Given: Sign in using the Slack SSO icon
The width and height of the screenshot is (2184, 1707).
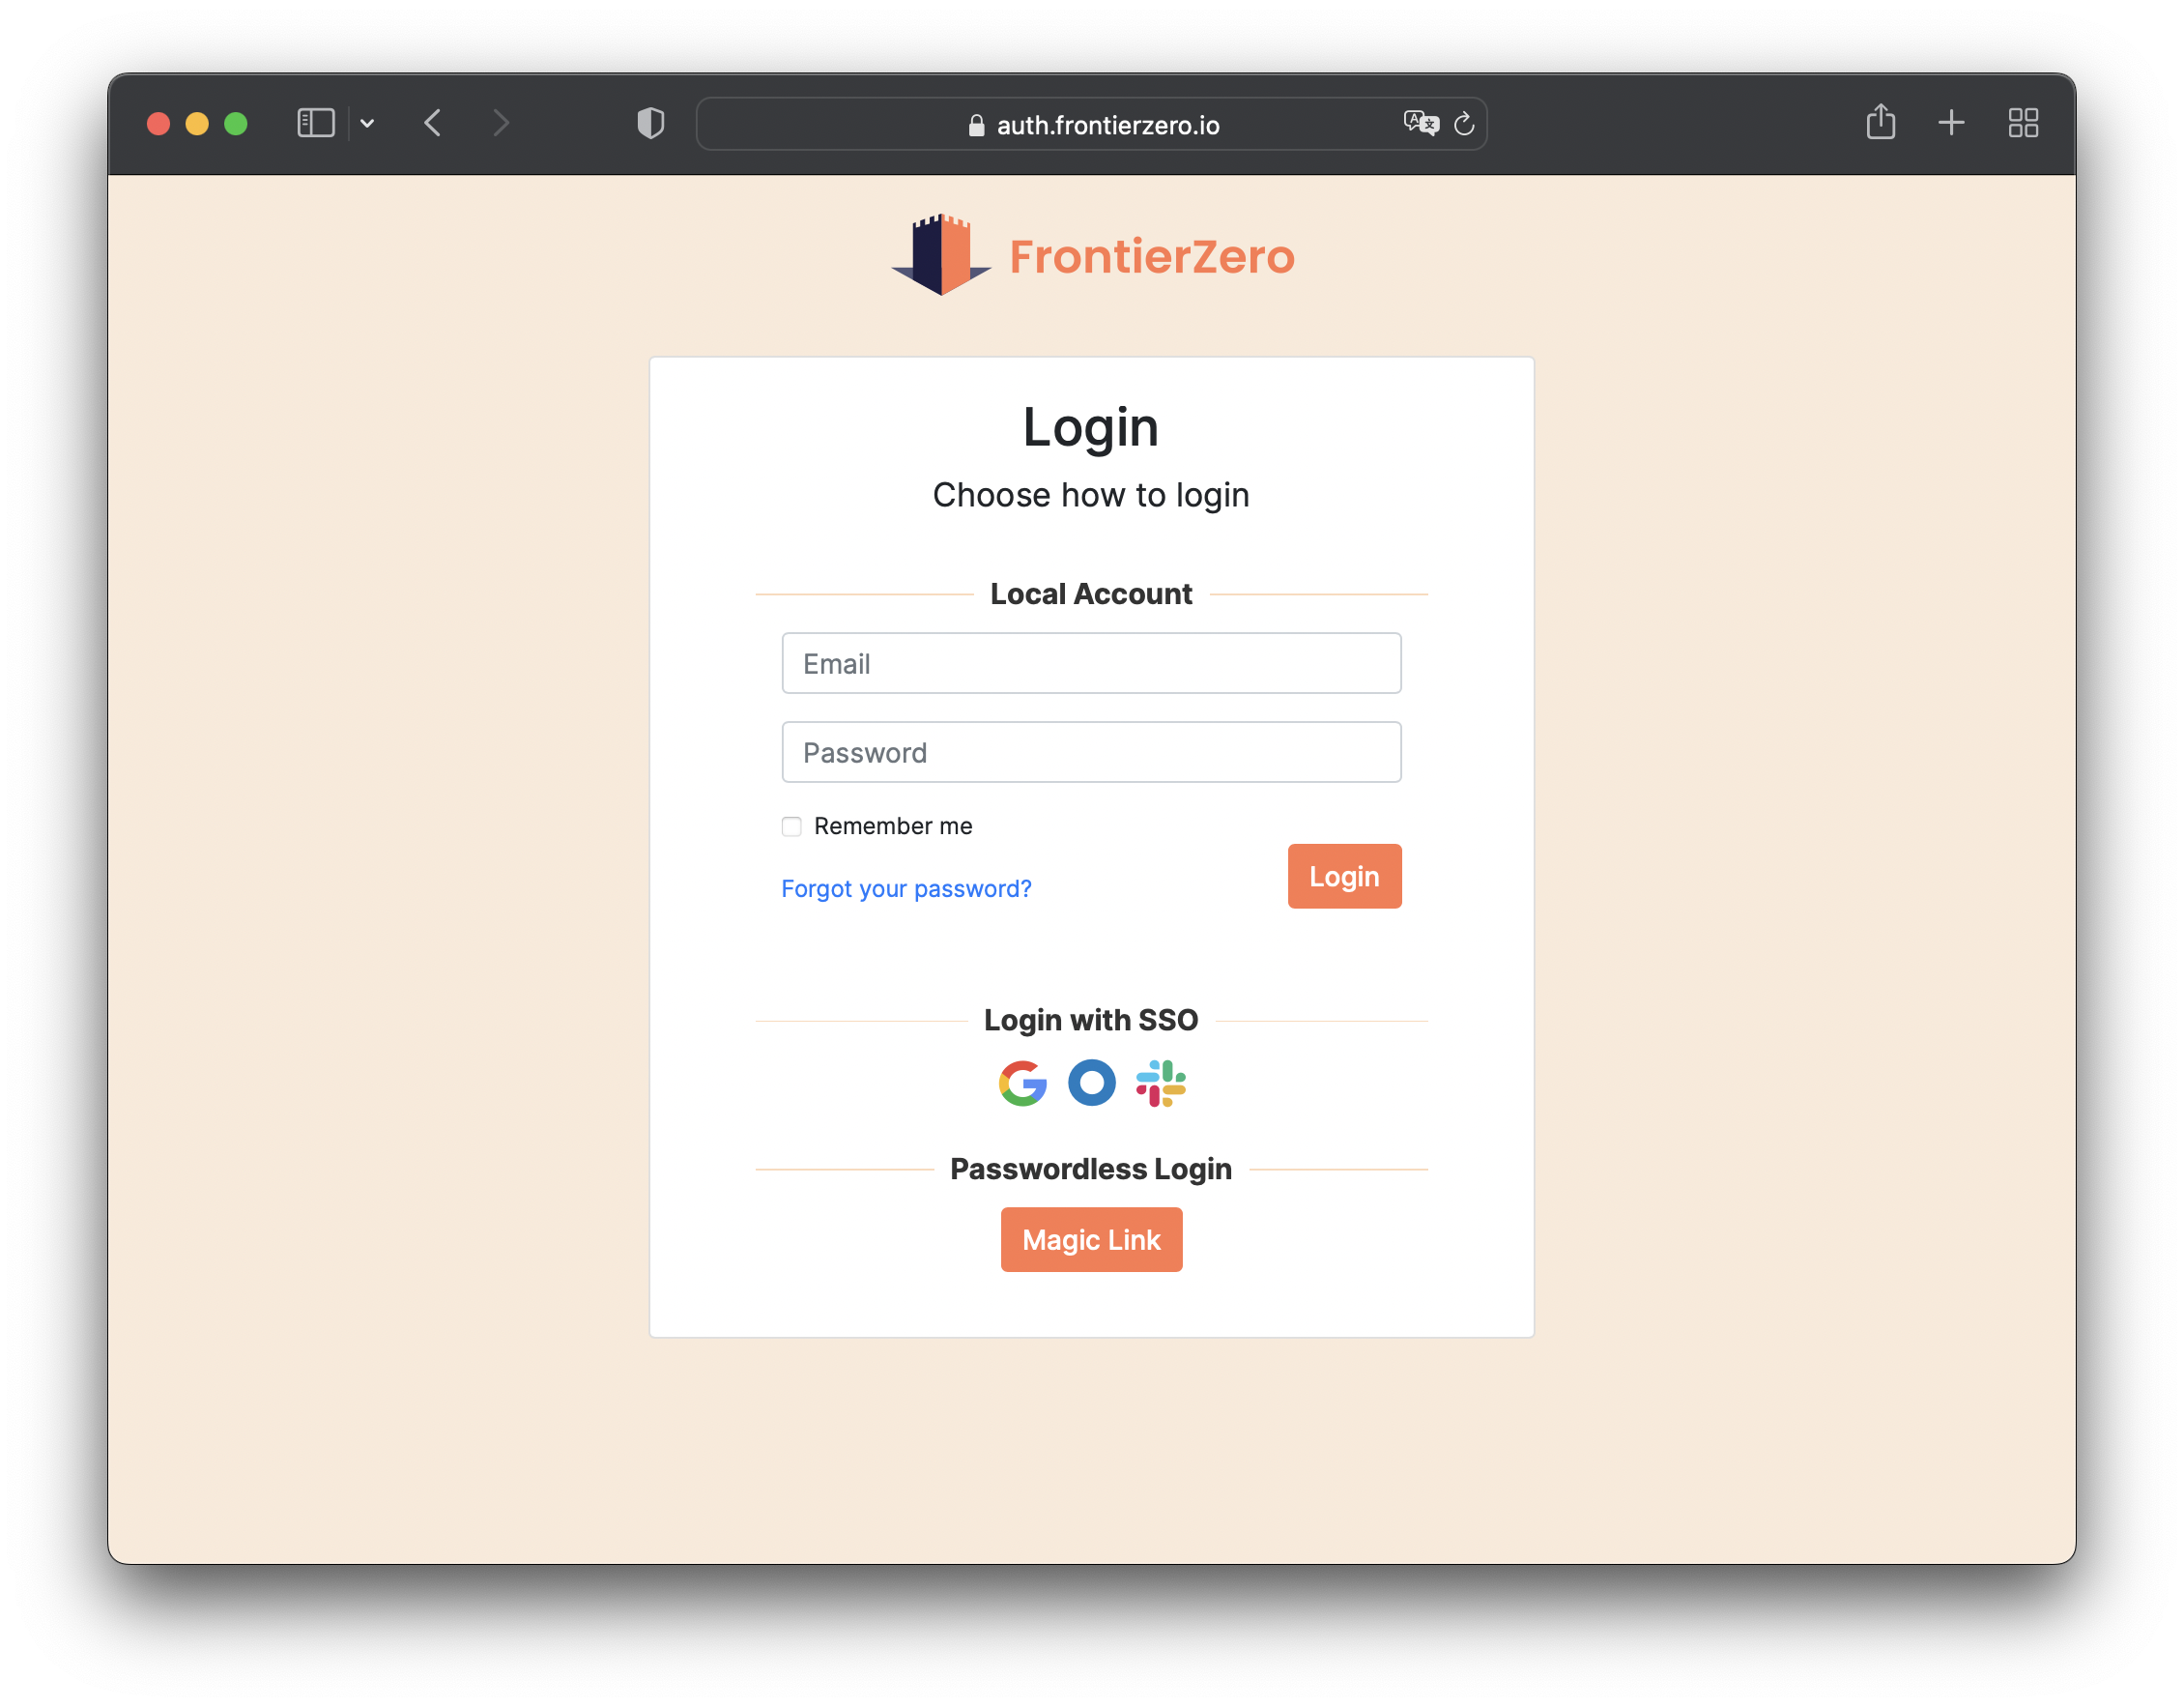Looking at the screenshot, I should [x=1160, y=1083].
